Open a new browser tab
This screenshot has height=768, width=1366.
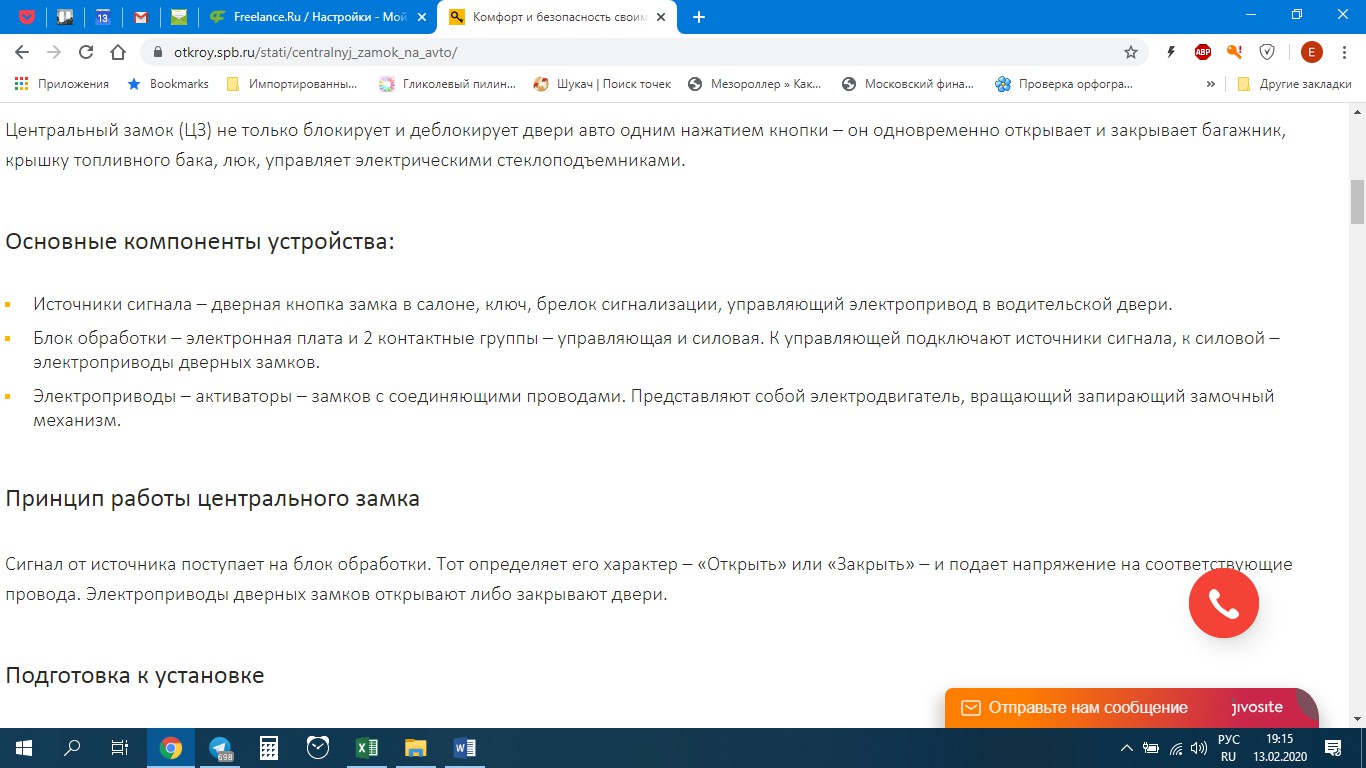click(699, 17)
